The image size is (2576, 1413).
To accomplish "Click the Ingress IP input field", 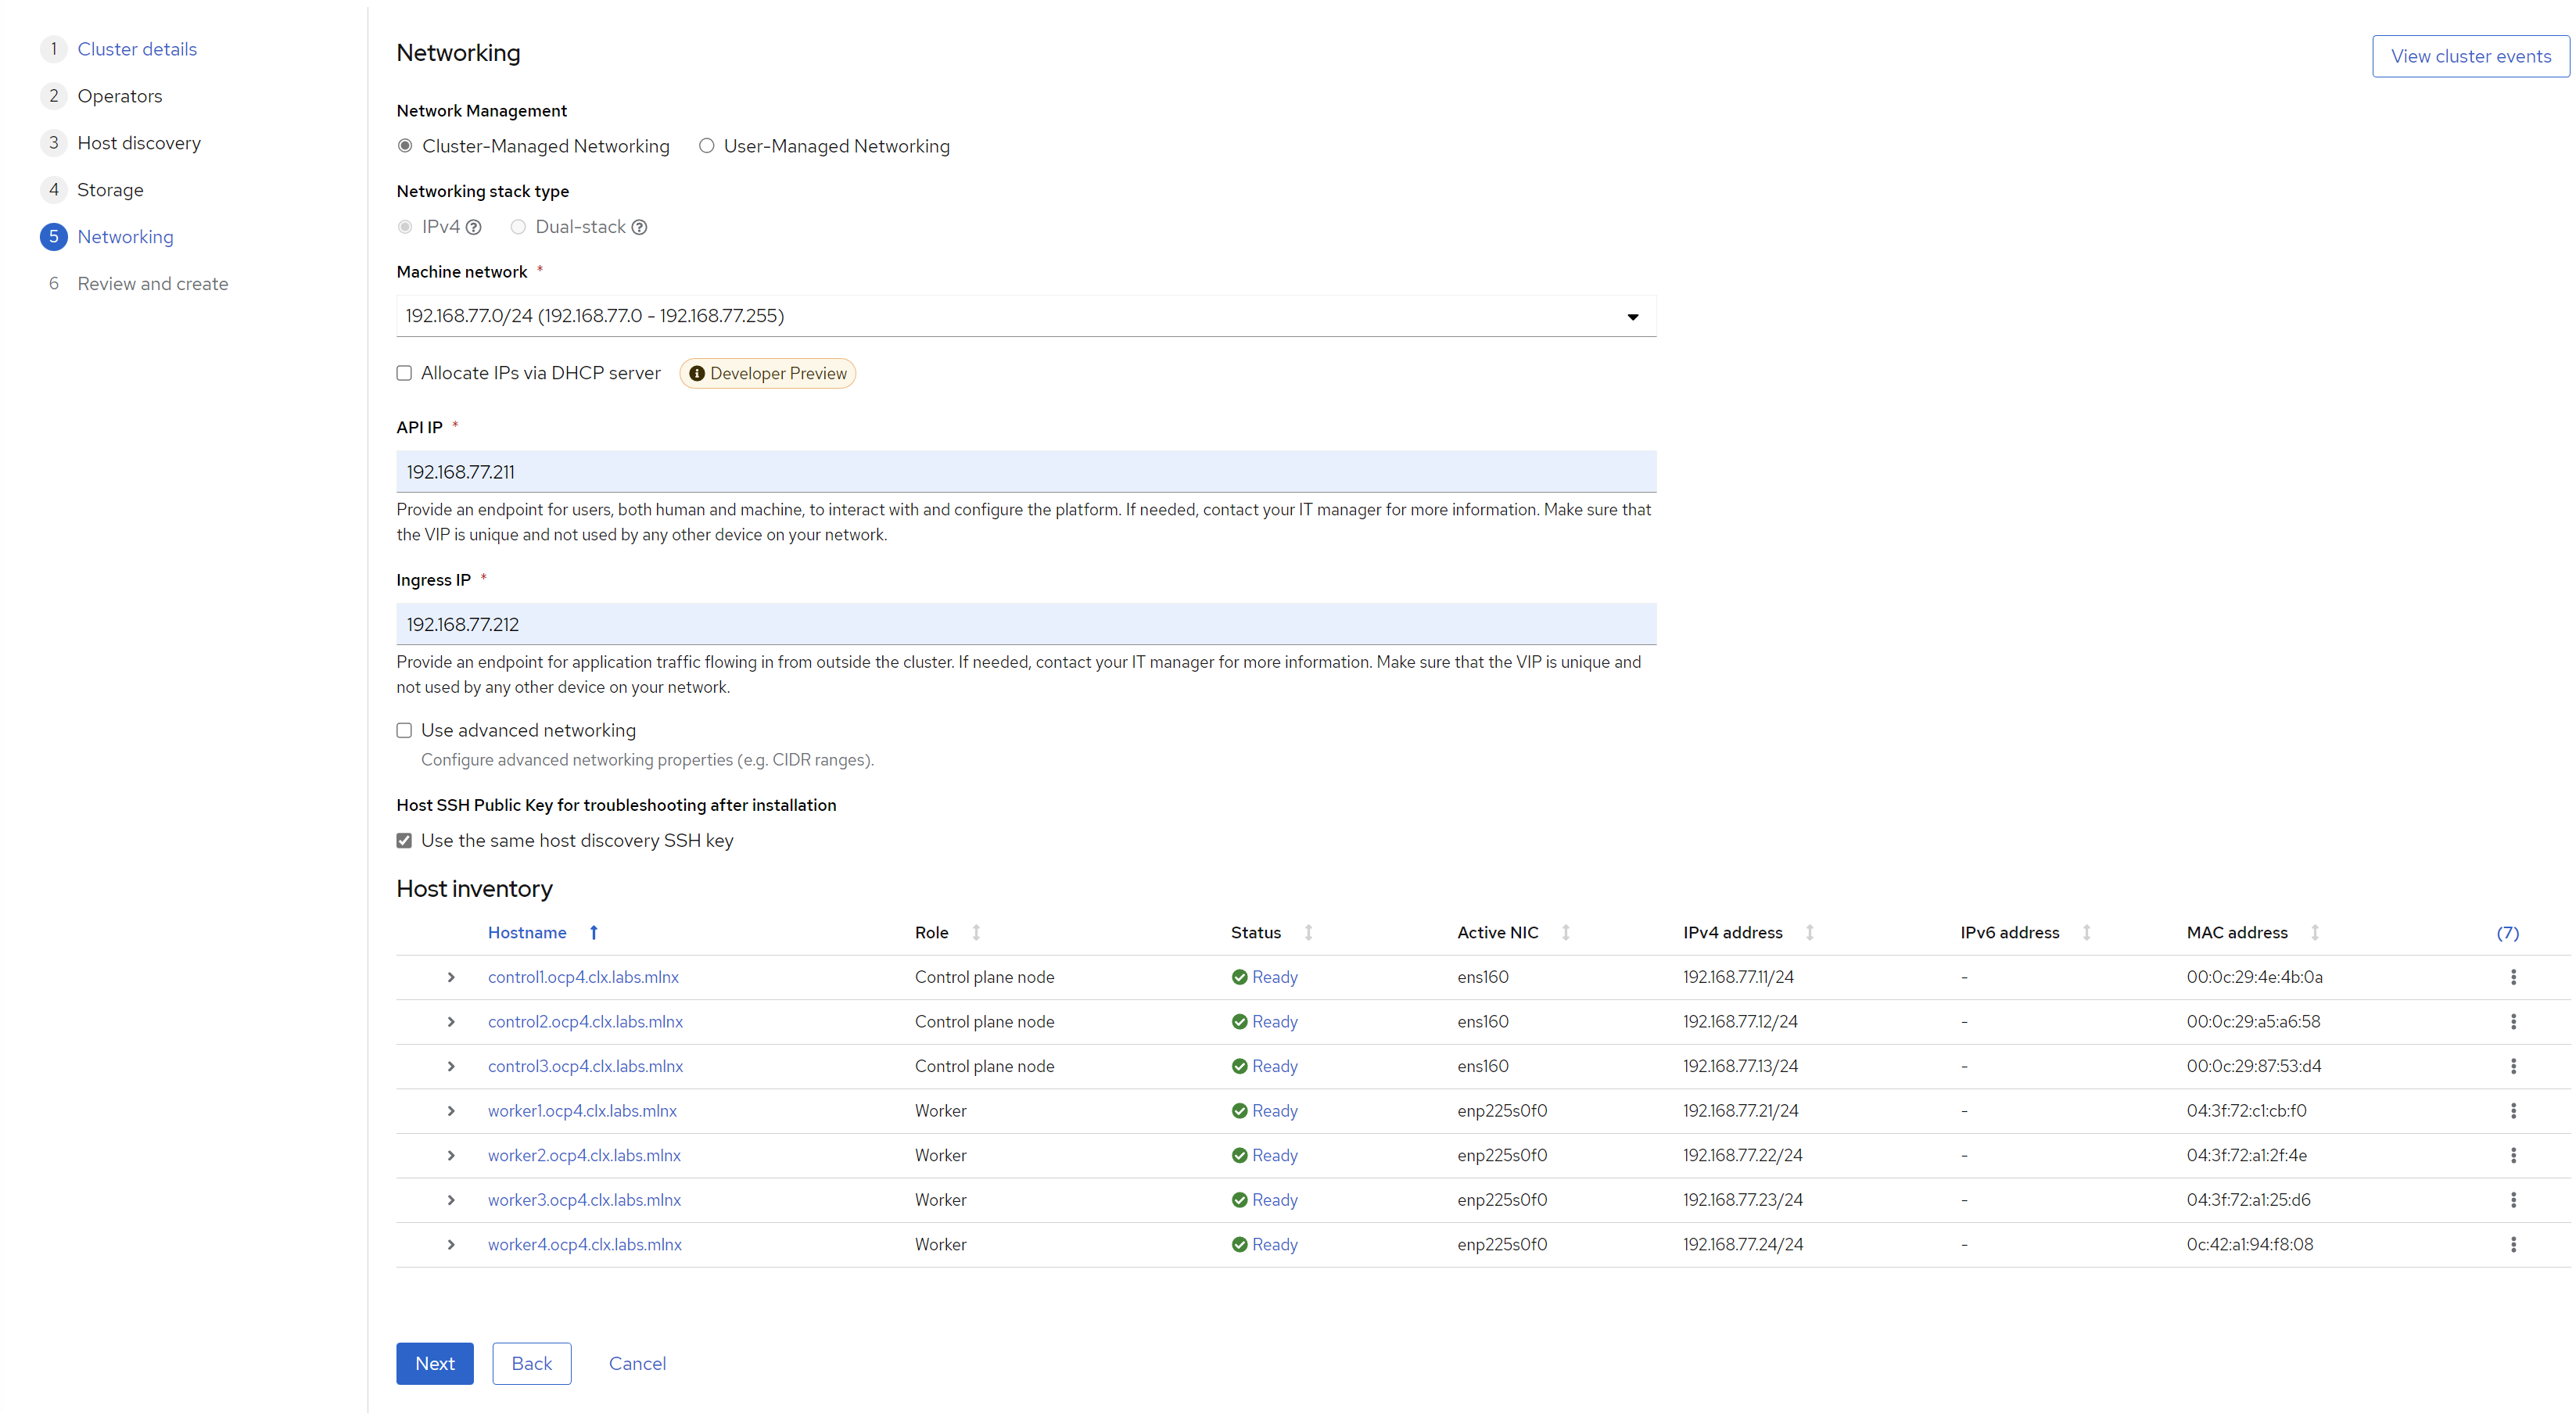I will [1026, 624].
